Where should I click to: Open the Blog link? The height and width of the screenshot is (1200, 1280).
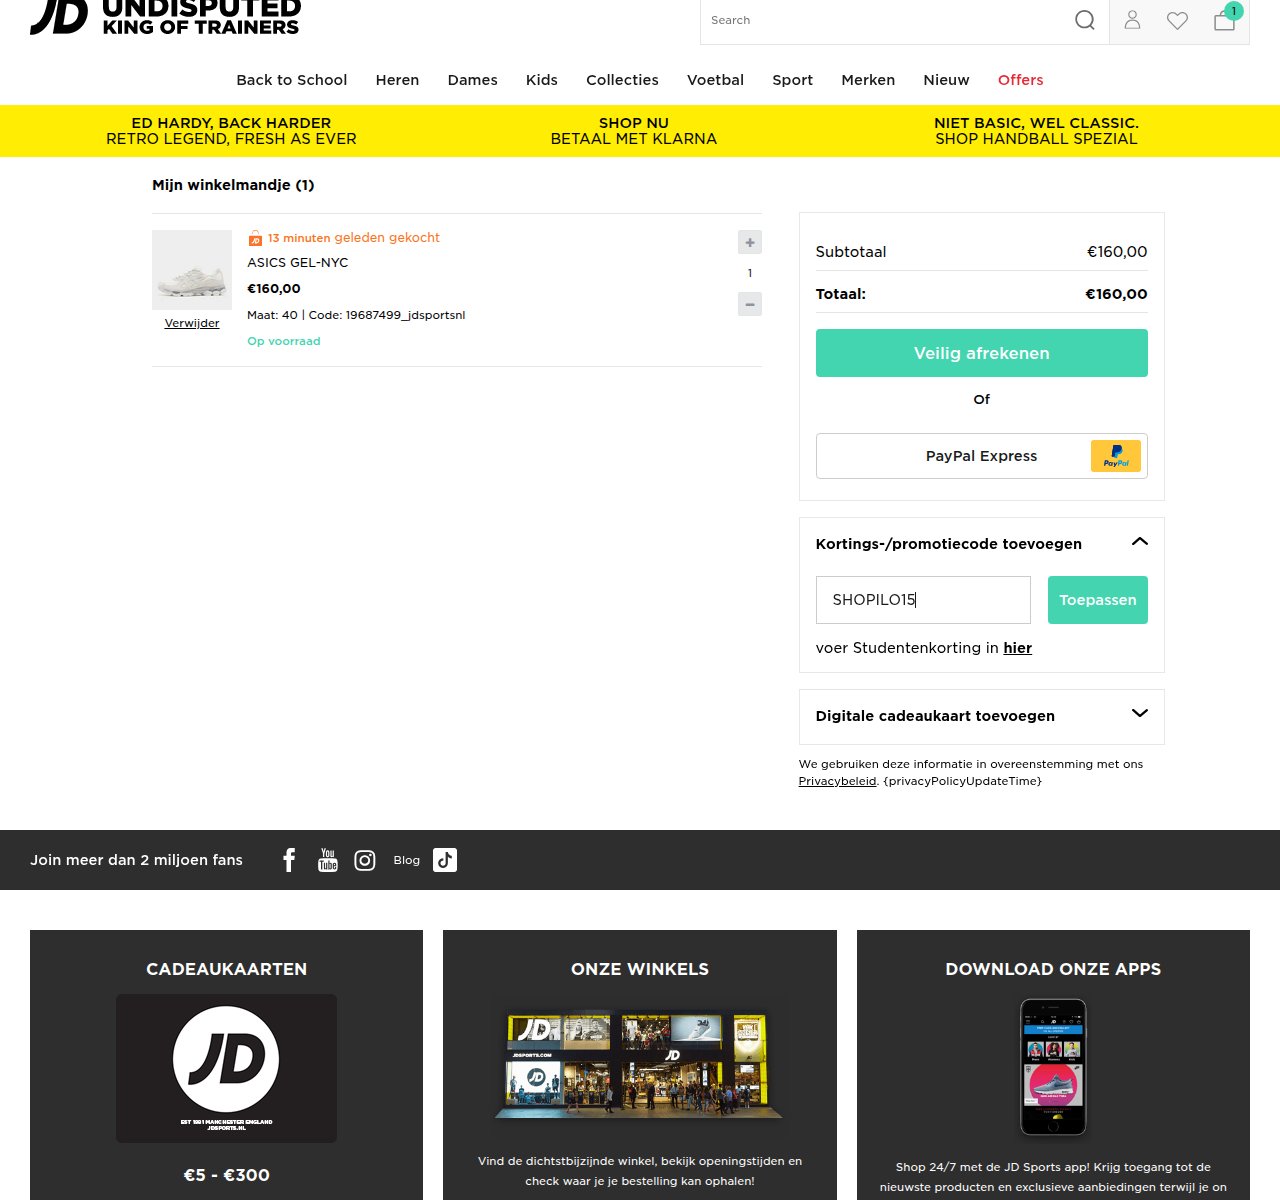[407, 860]
